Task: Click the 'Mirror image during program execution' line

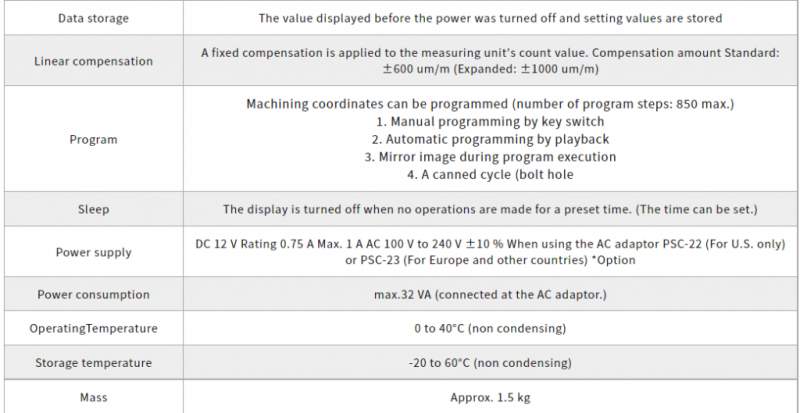Action: (x=490, y=157)
